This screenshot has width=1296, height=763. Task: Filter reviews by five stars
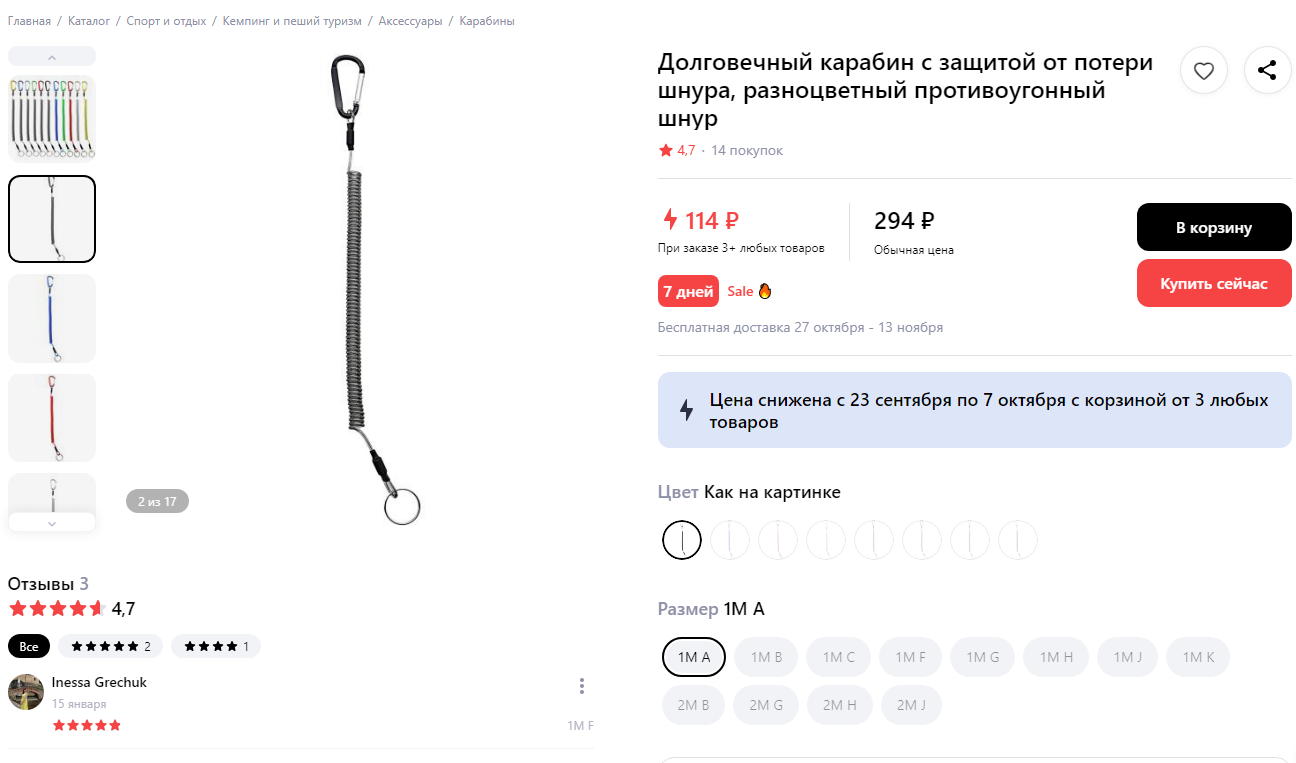111,646
